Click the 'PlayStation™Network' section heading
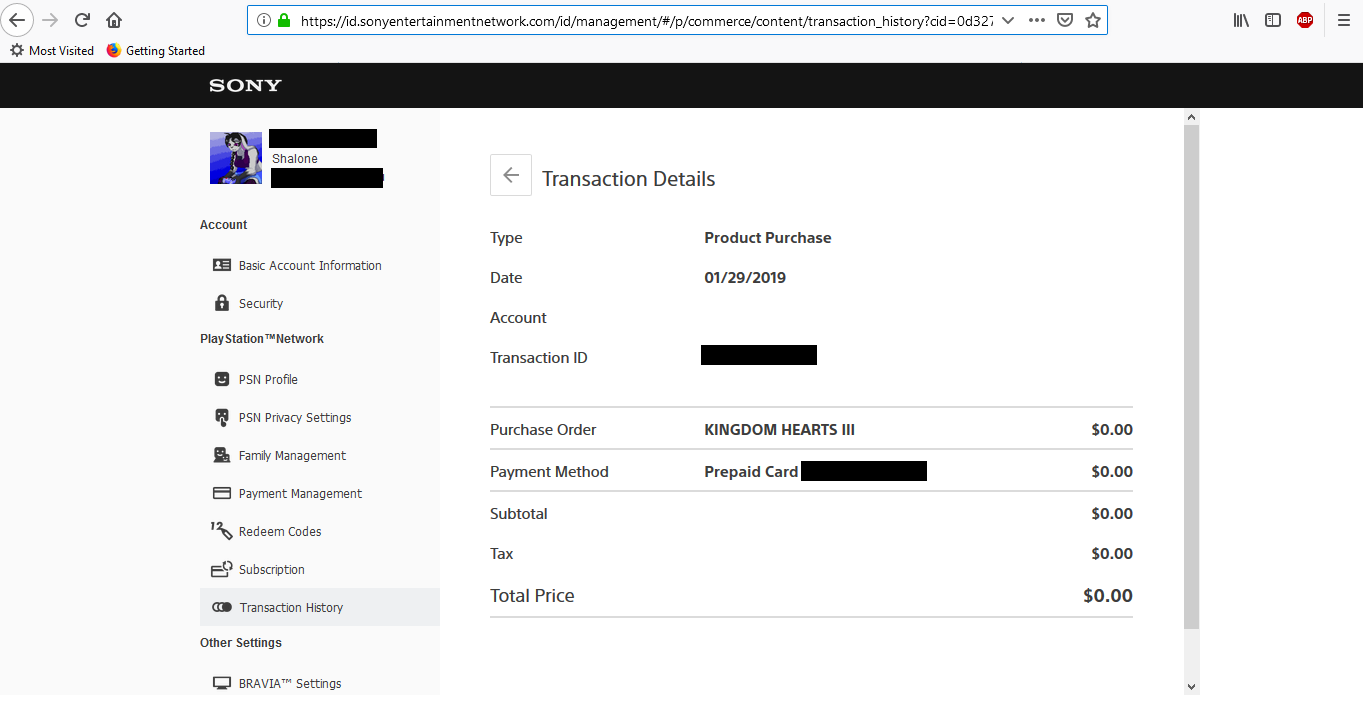This screenshot has height=703, width=1365. point(262,339)
